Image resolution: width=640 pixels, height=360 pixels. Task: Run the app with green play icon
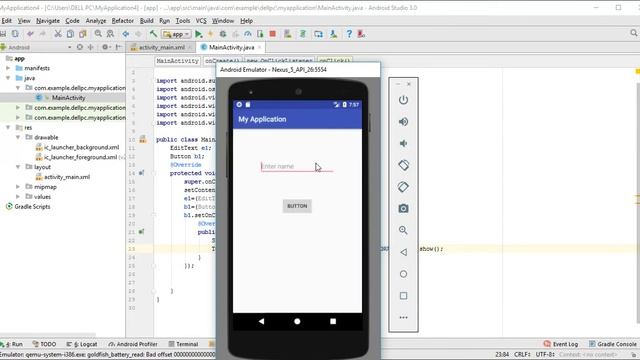click(199, 34)
